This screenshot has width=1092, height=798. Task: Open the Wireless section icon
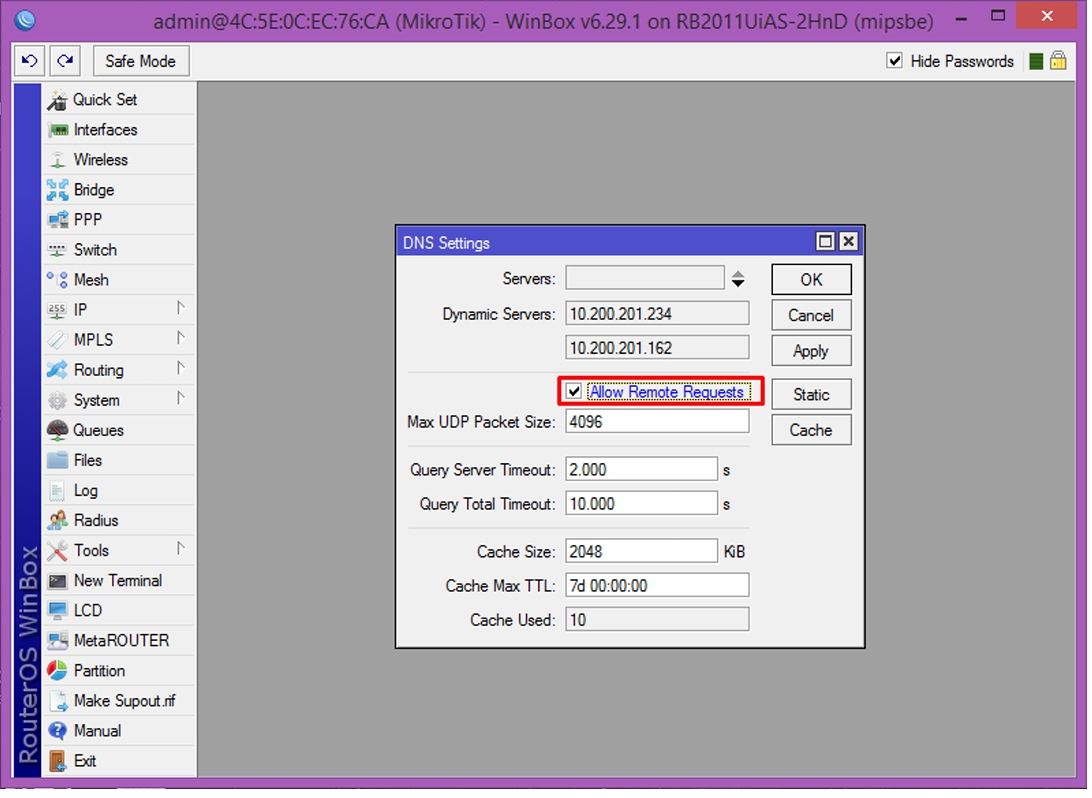click(x=57, y=160)
